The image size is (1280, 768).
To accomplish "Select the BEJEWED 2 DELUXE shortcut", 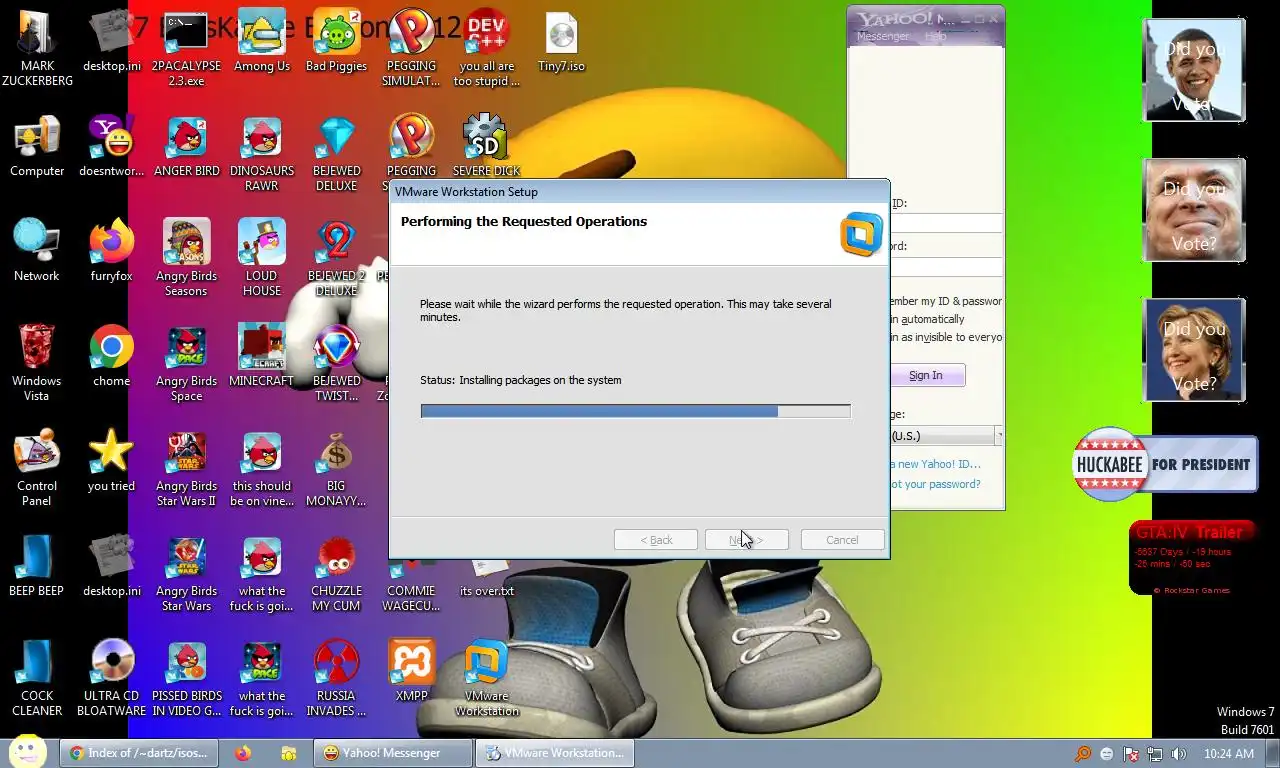I will tap(336, 258).
